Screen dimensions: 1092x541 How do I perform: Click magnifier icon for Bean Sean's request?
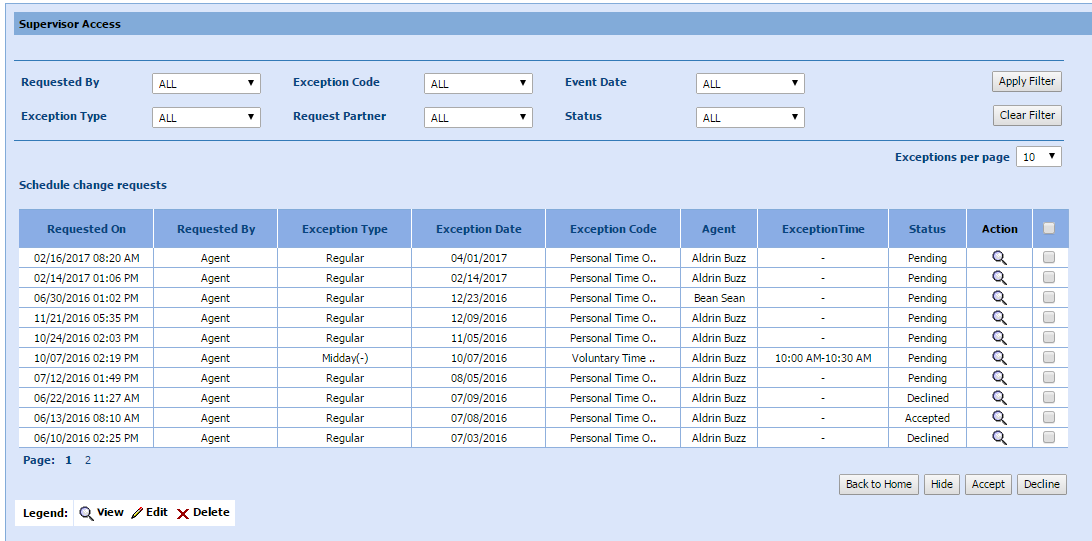(x=999, y=298)
